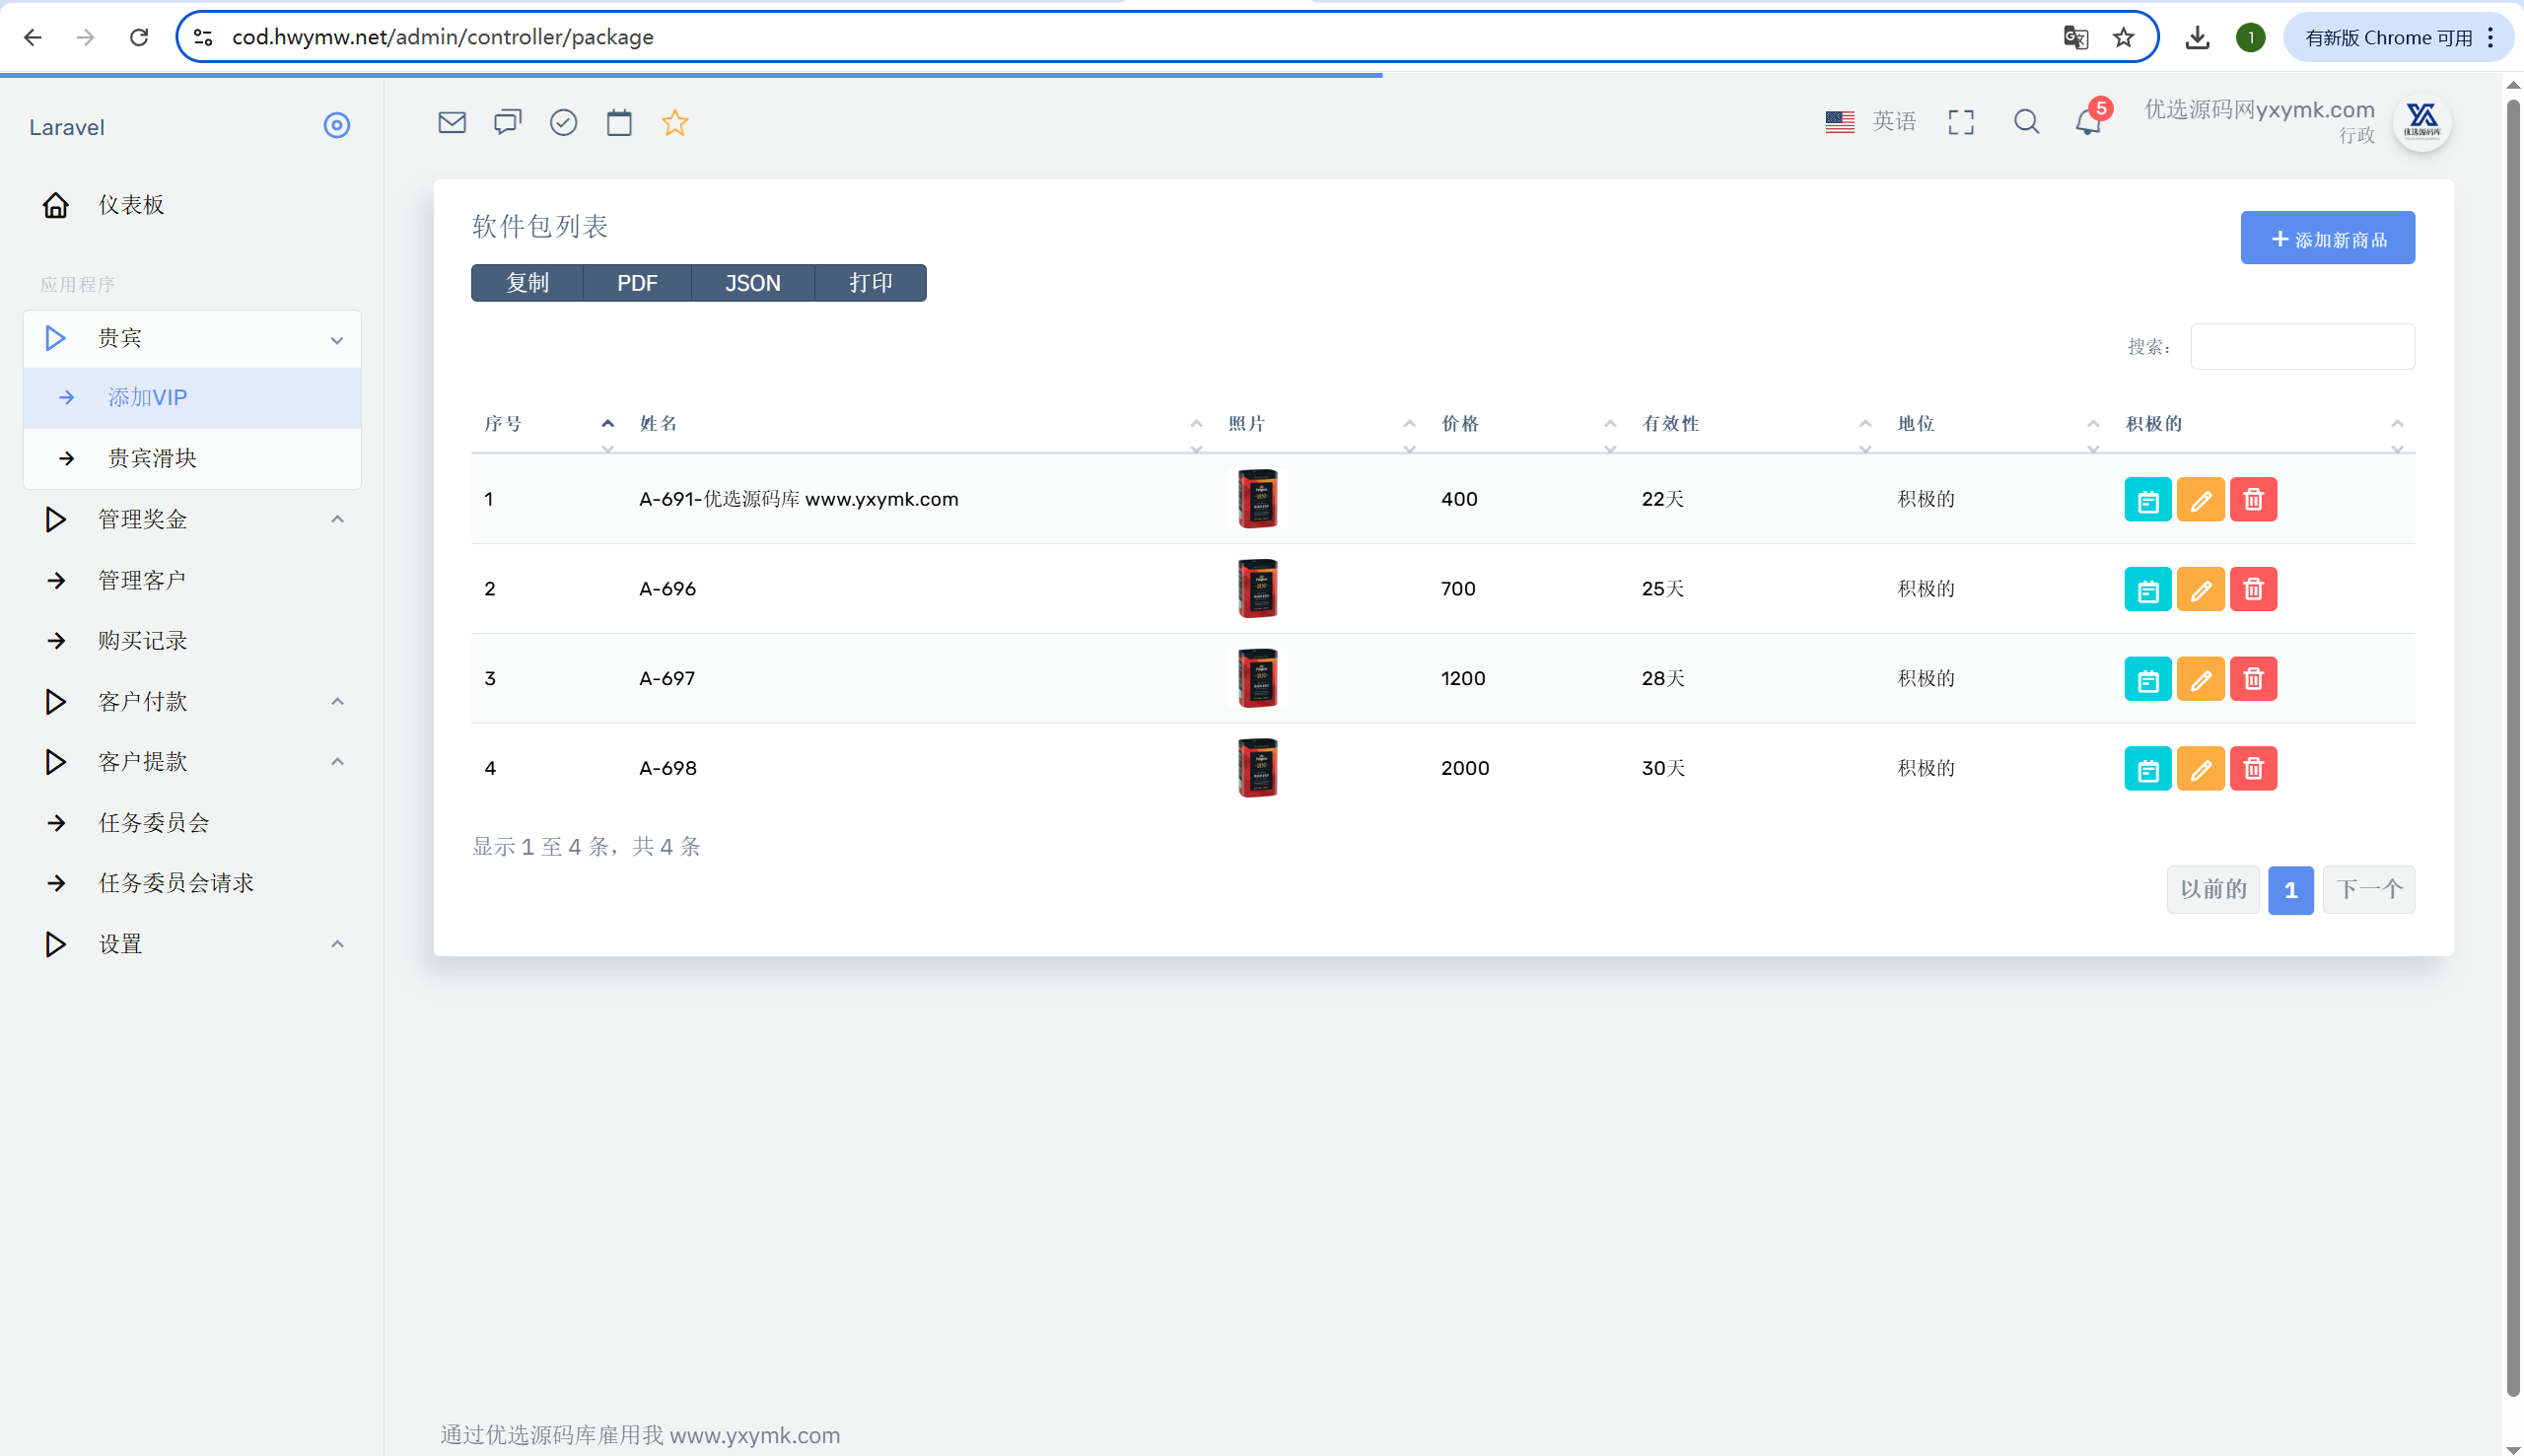The height and width of the screenshot is (1456, 2524).
Task: Open the notification bell with badge 5
Action: tap(2088, 122)
